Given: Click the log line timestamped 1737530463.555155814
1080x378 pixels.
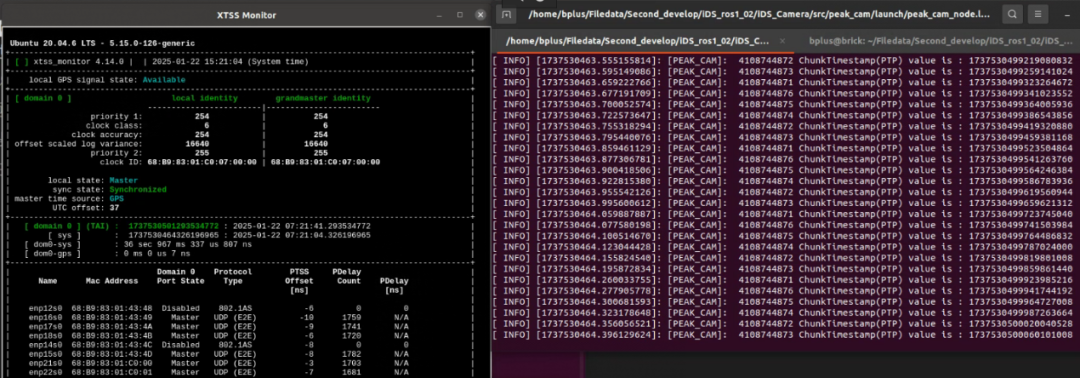Looking at the screenshot, I should tap(782, 61).
